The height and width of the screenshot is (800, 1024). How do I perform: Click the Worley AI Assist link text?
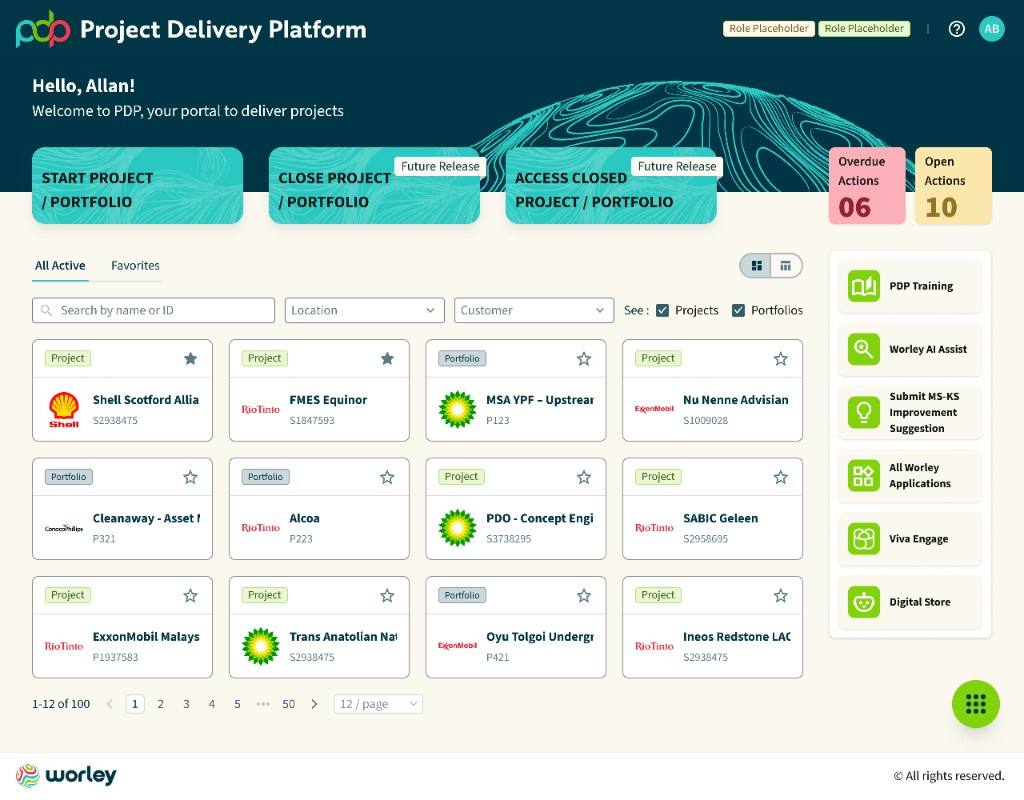(x=928, y=349)
